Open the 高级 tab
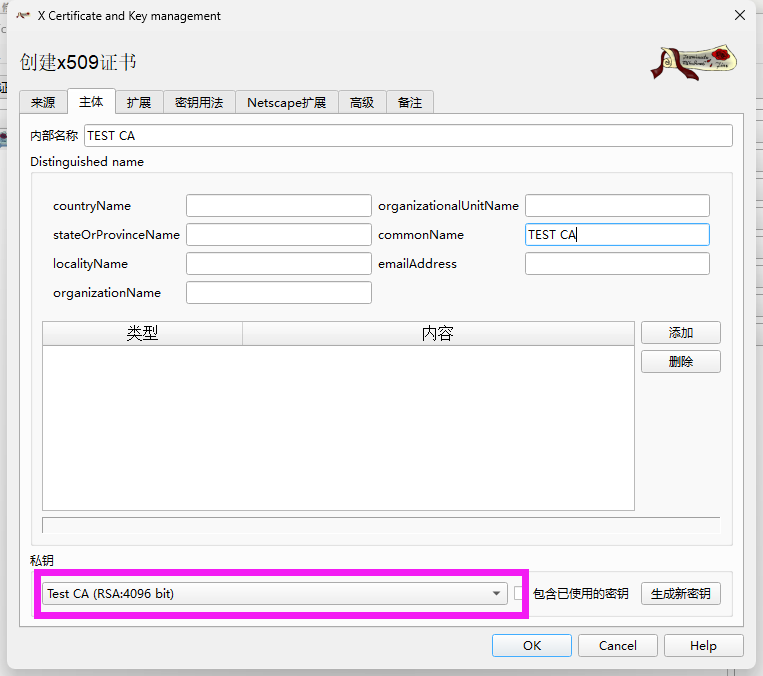 pos(362,102)
